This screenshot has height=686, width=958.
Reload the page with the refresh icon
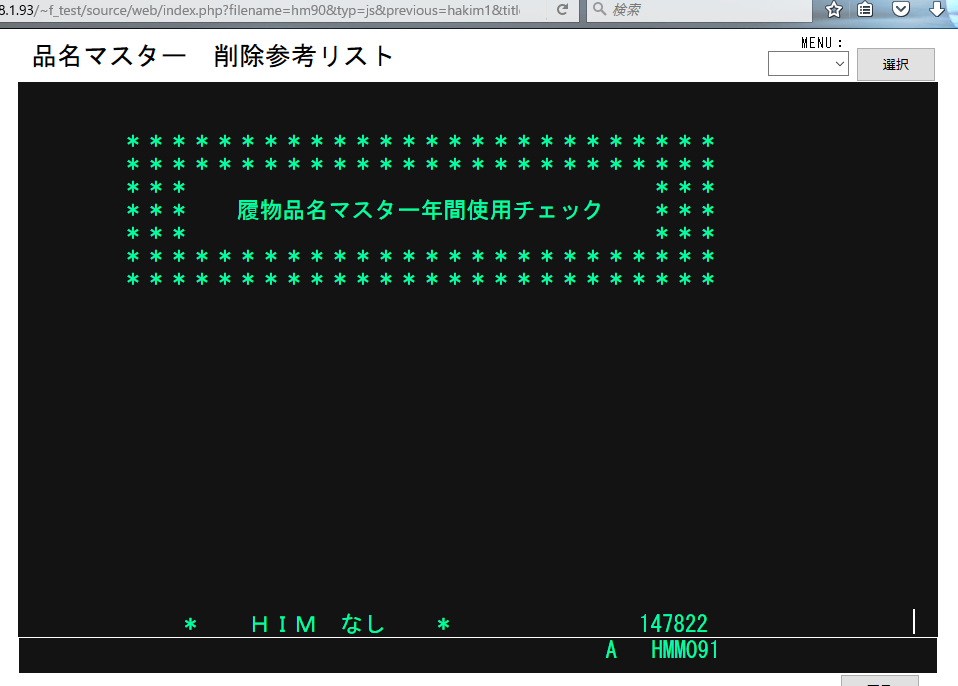562,10
